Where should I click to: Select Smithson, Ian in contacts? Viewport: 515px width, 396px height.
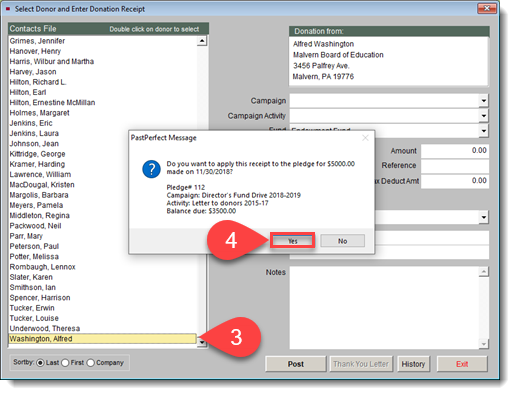pos(33,288)
